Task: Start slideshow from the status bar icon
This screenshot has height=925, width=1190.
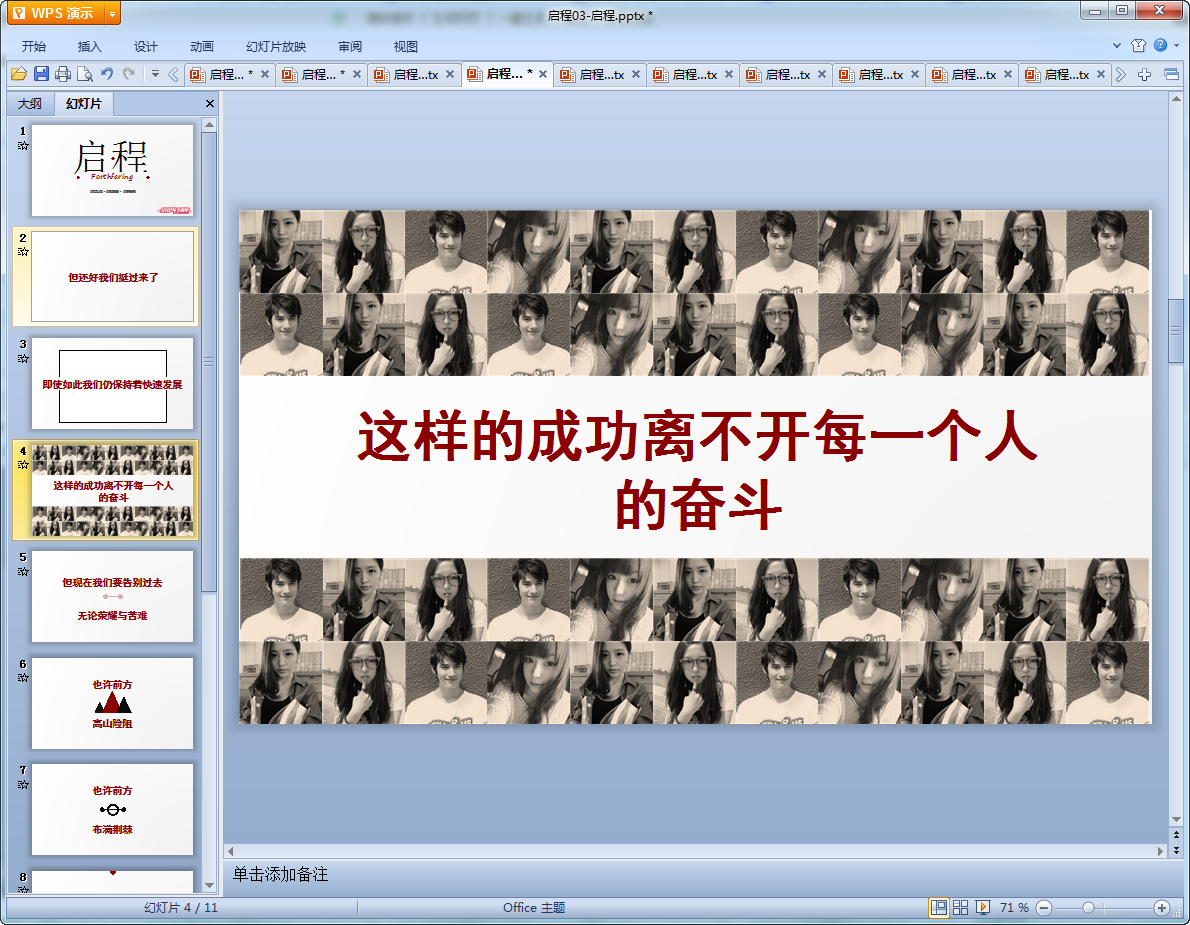Action: 983,908
